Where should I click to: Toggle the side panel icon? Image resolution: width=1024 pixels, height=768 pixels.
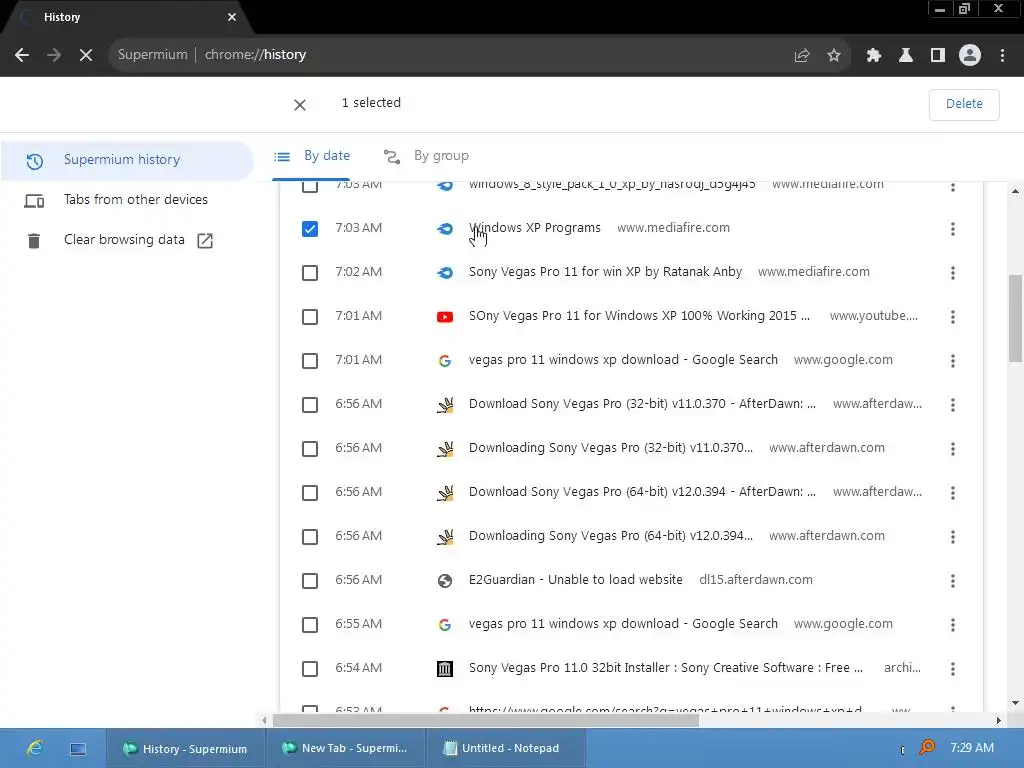pos(938,55)
